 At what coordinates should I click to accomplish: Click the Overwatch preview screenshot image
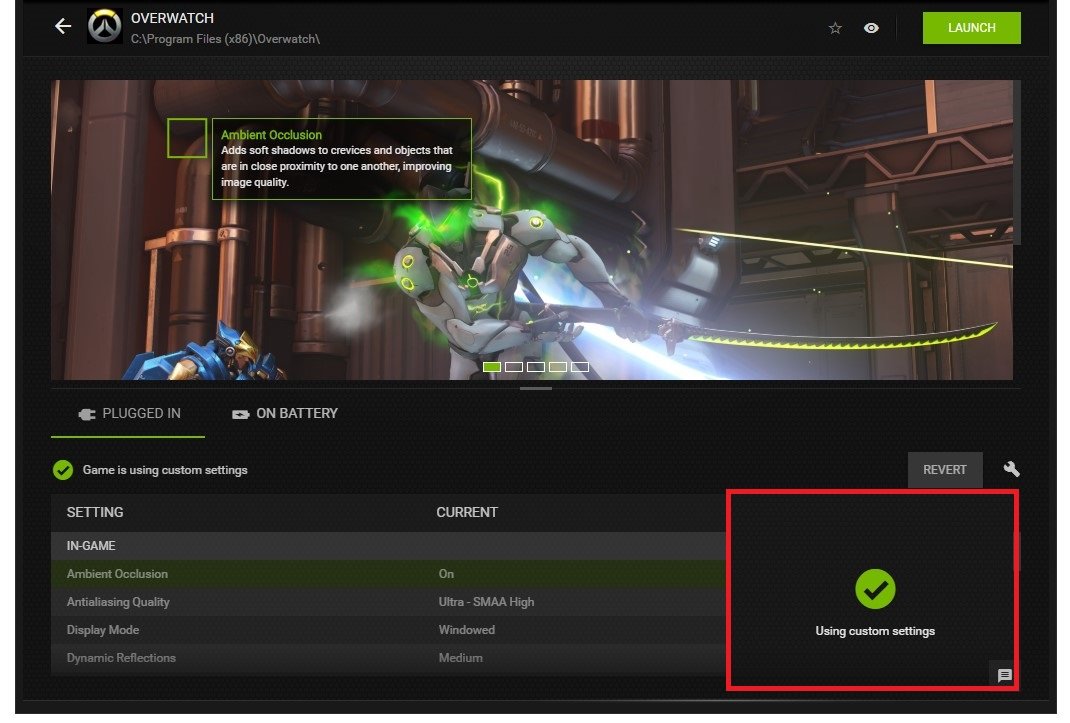pyautogui.click(x=532, y=230)
